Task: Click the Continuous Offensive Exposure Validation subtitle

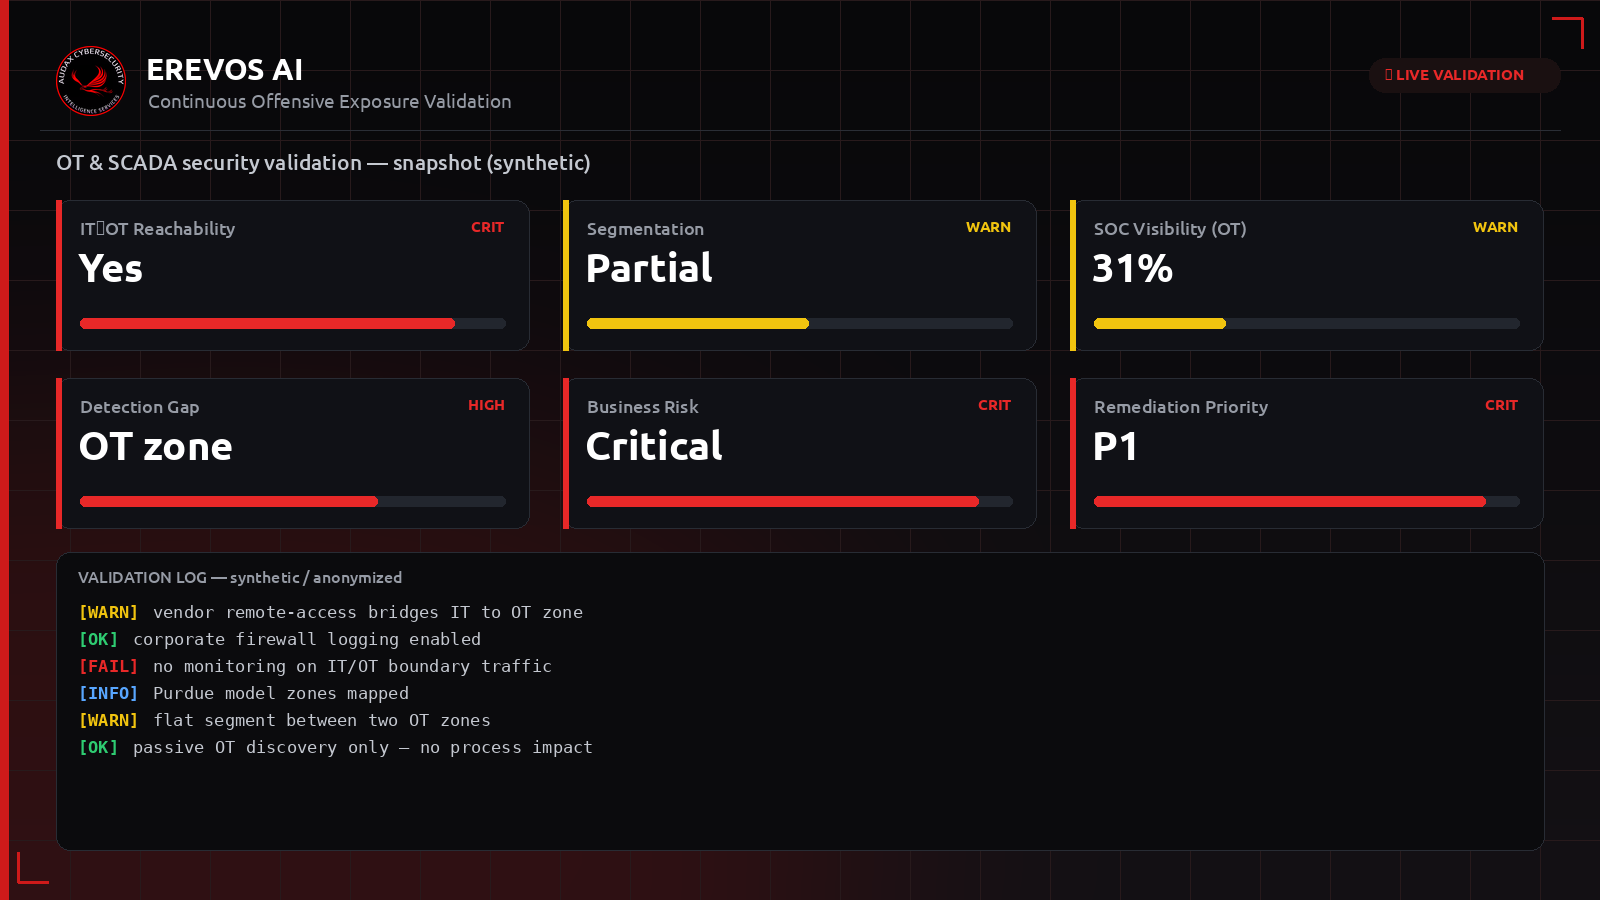Action: pos(330,102)
